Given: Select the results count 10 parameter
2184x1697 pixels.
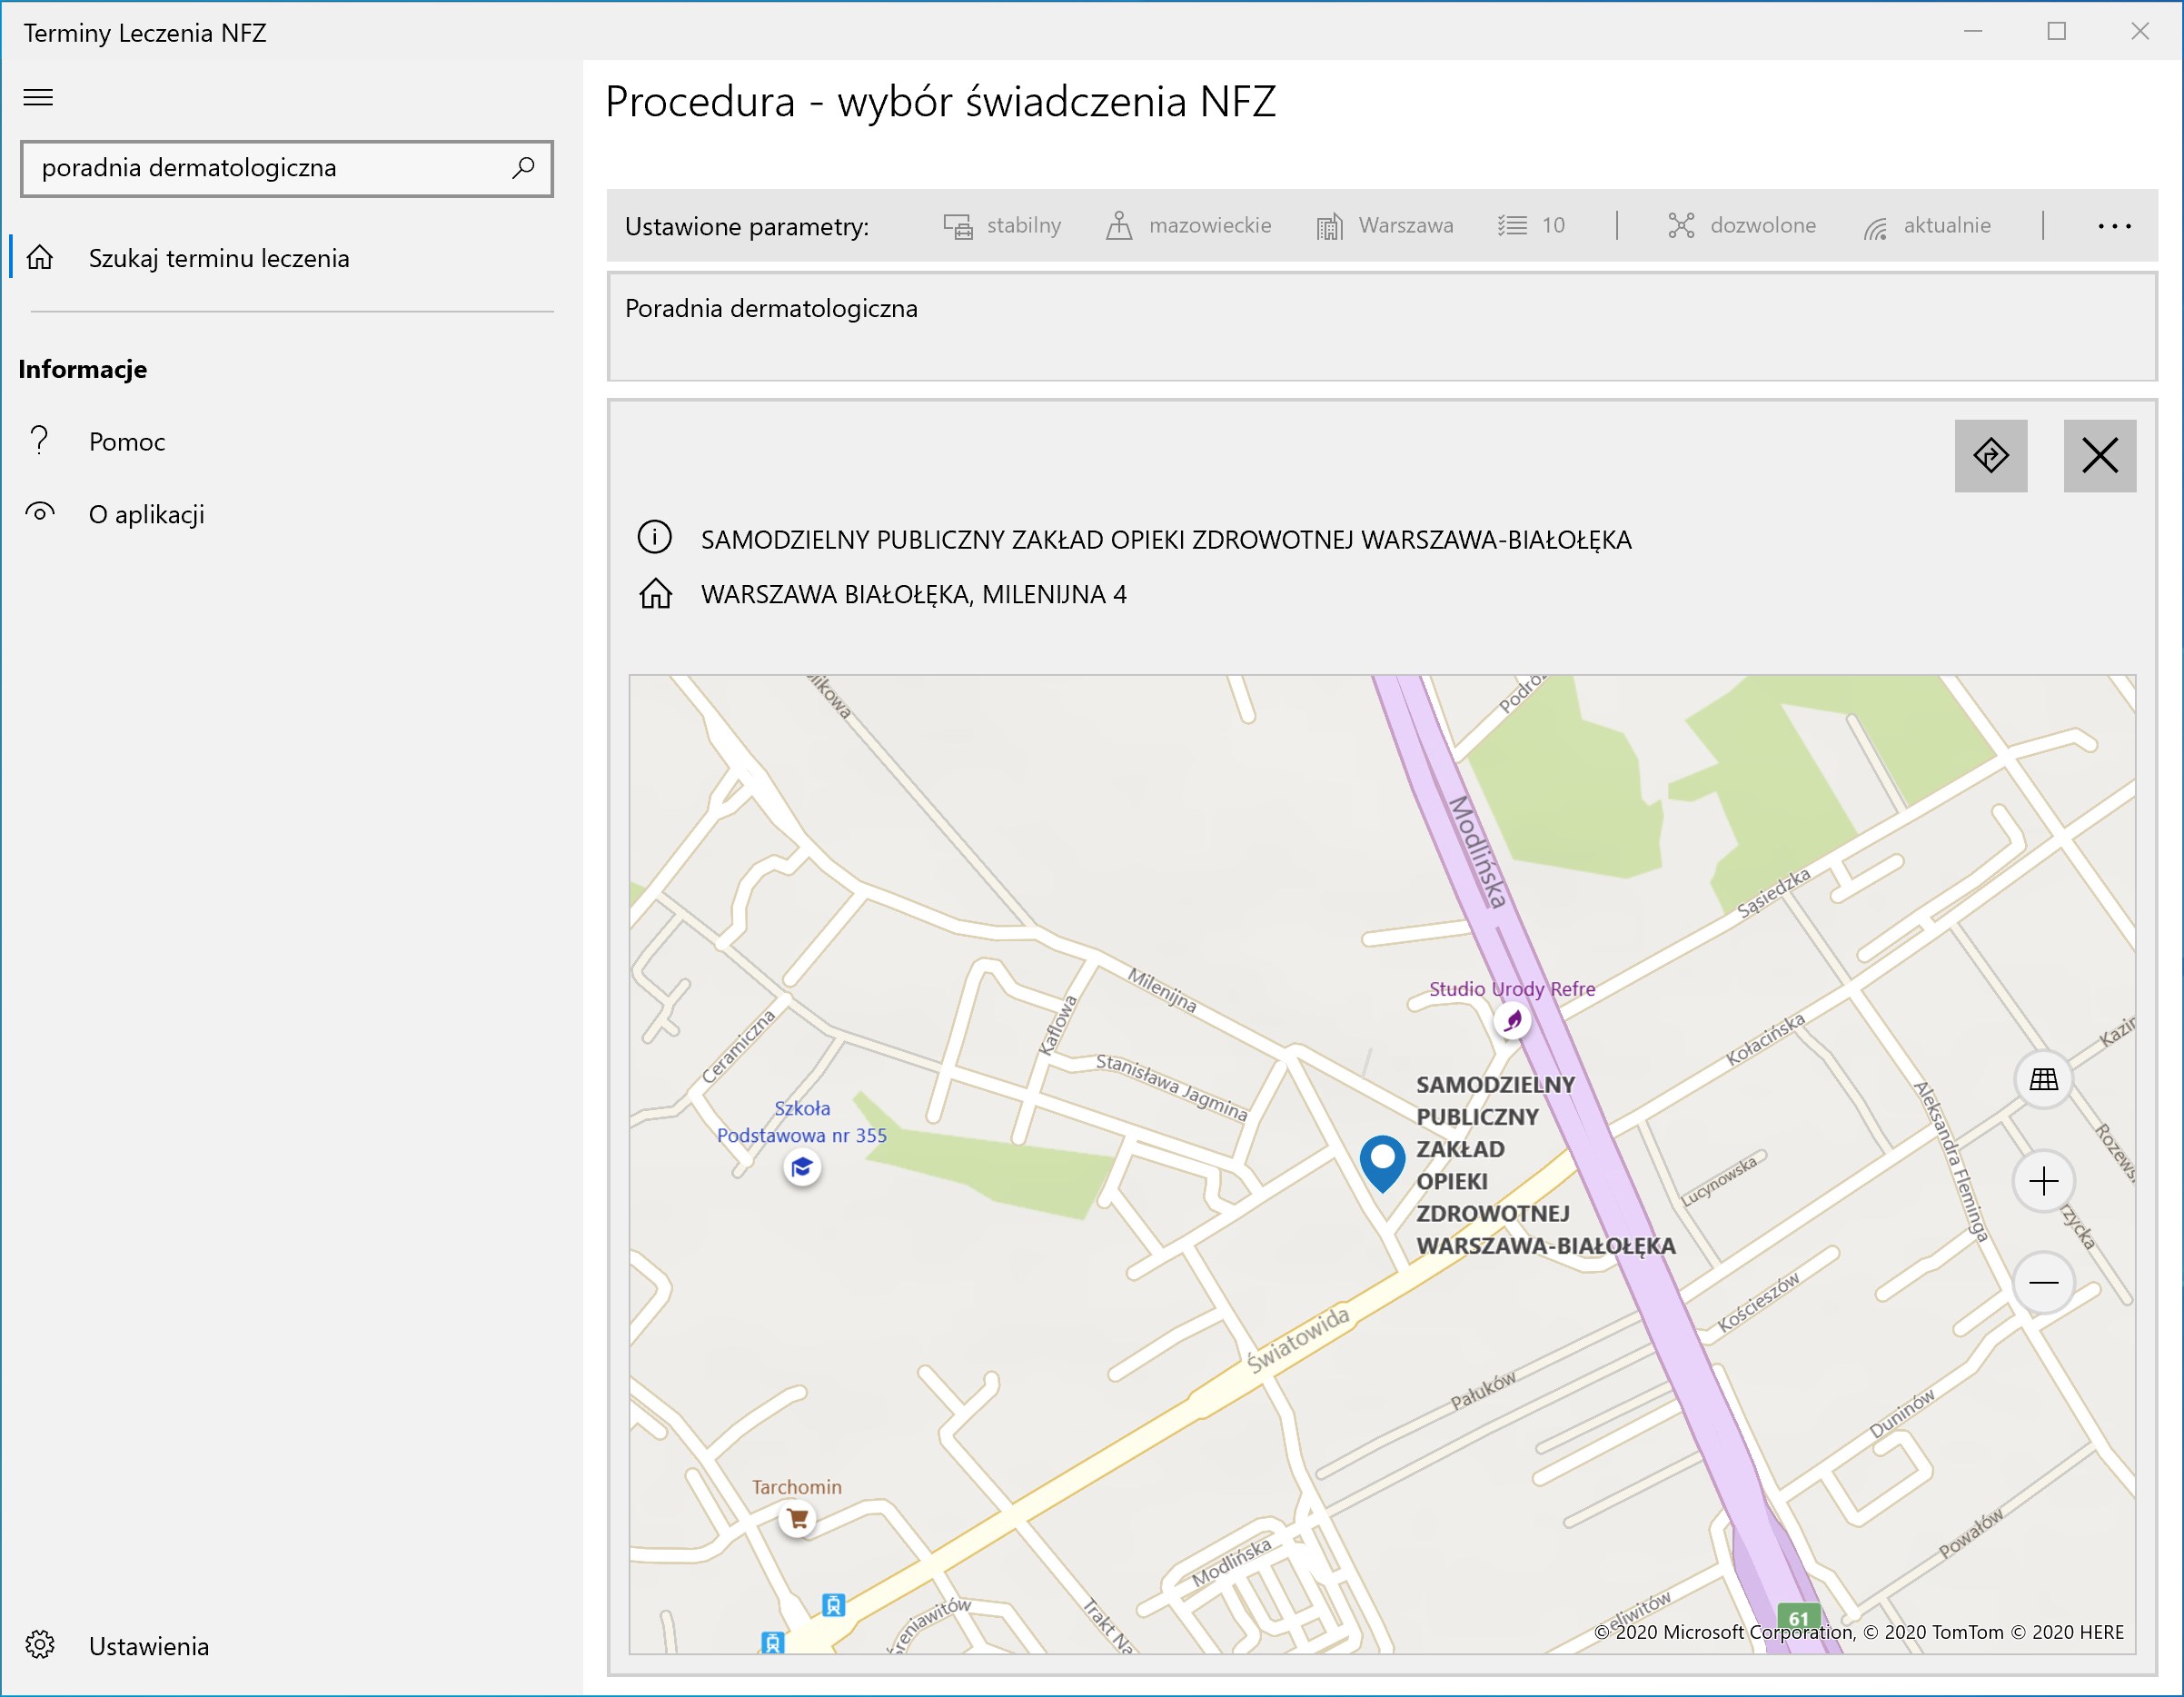Looking at the screenshot, I should point(1531,226).
